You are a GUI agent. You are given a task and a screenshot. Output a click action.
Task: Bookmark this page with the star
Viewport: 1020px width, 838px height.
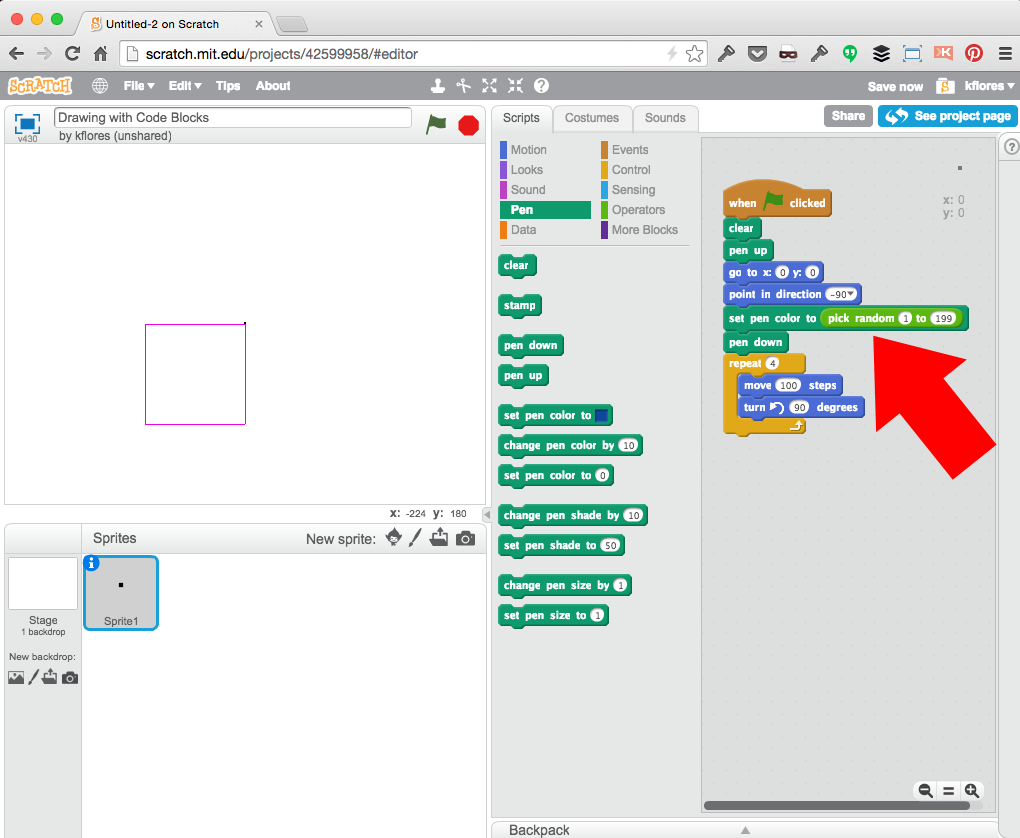point(694,53)
